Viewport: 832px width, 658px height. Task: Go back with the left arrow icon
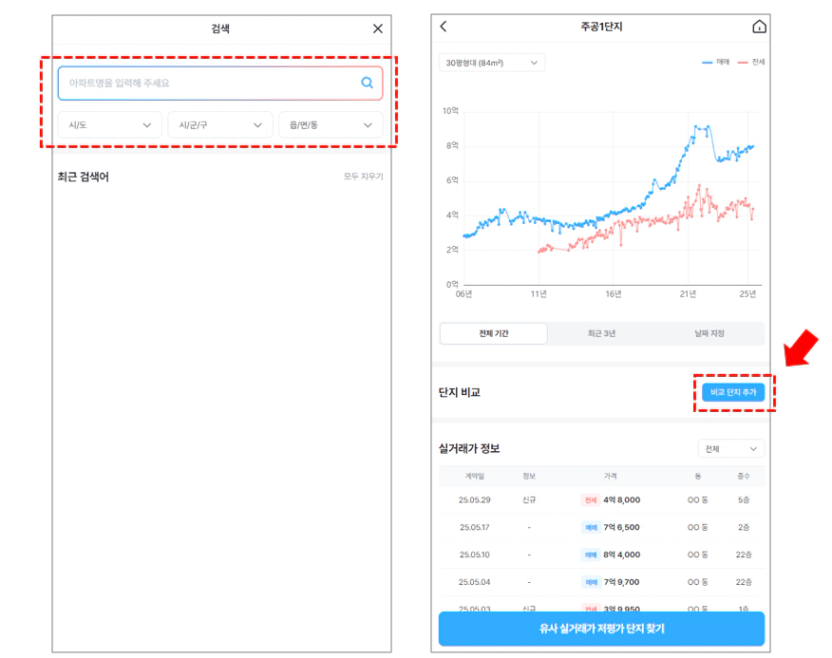coord(444,26)
